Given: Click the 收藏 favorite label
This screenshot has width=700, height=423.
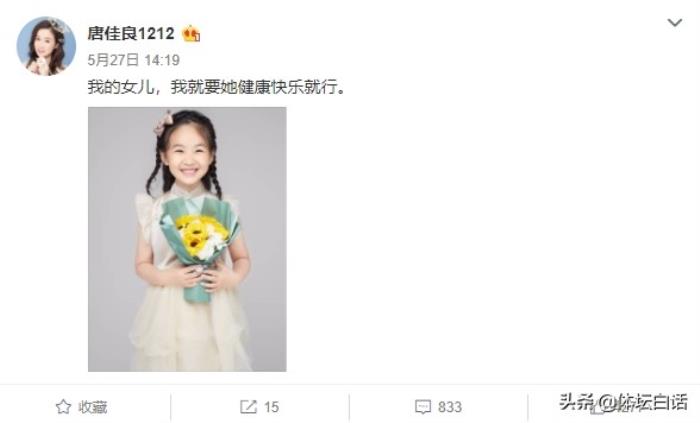Looking at the screenshot, I should pyautogui.click(x=93, y=407).
